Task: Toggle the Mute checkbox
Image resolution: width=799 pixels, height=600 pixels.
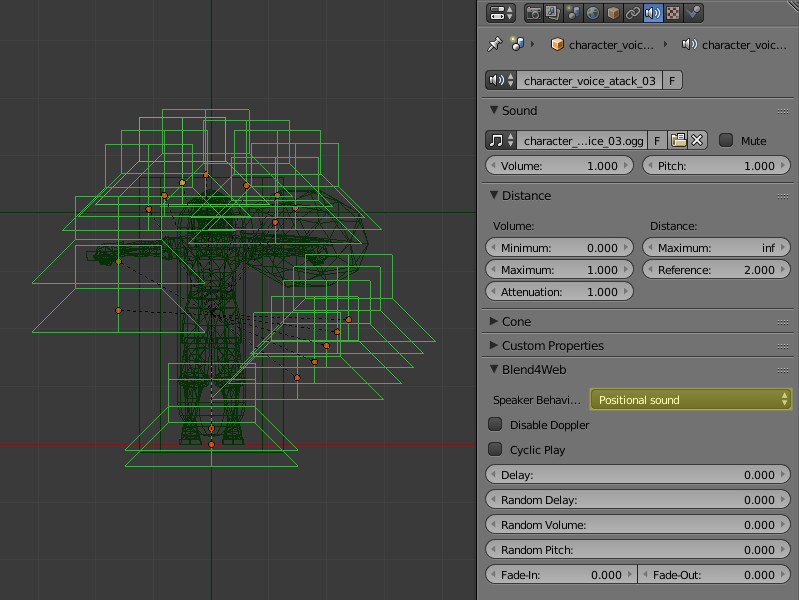Action: 726,140
